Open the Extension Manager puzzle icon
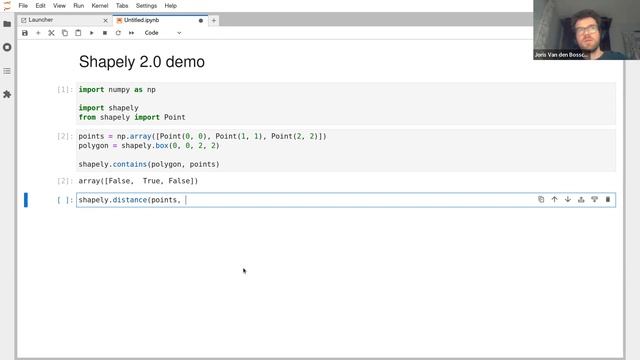The image size is (640, 360). (7, 94)
